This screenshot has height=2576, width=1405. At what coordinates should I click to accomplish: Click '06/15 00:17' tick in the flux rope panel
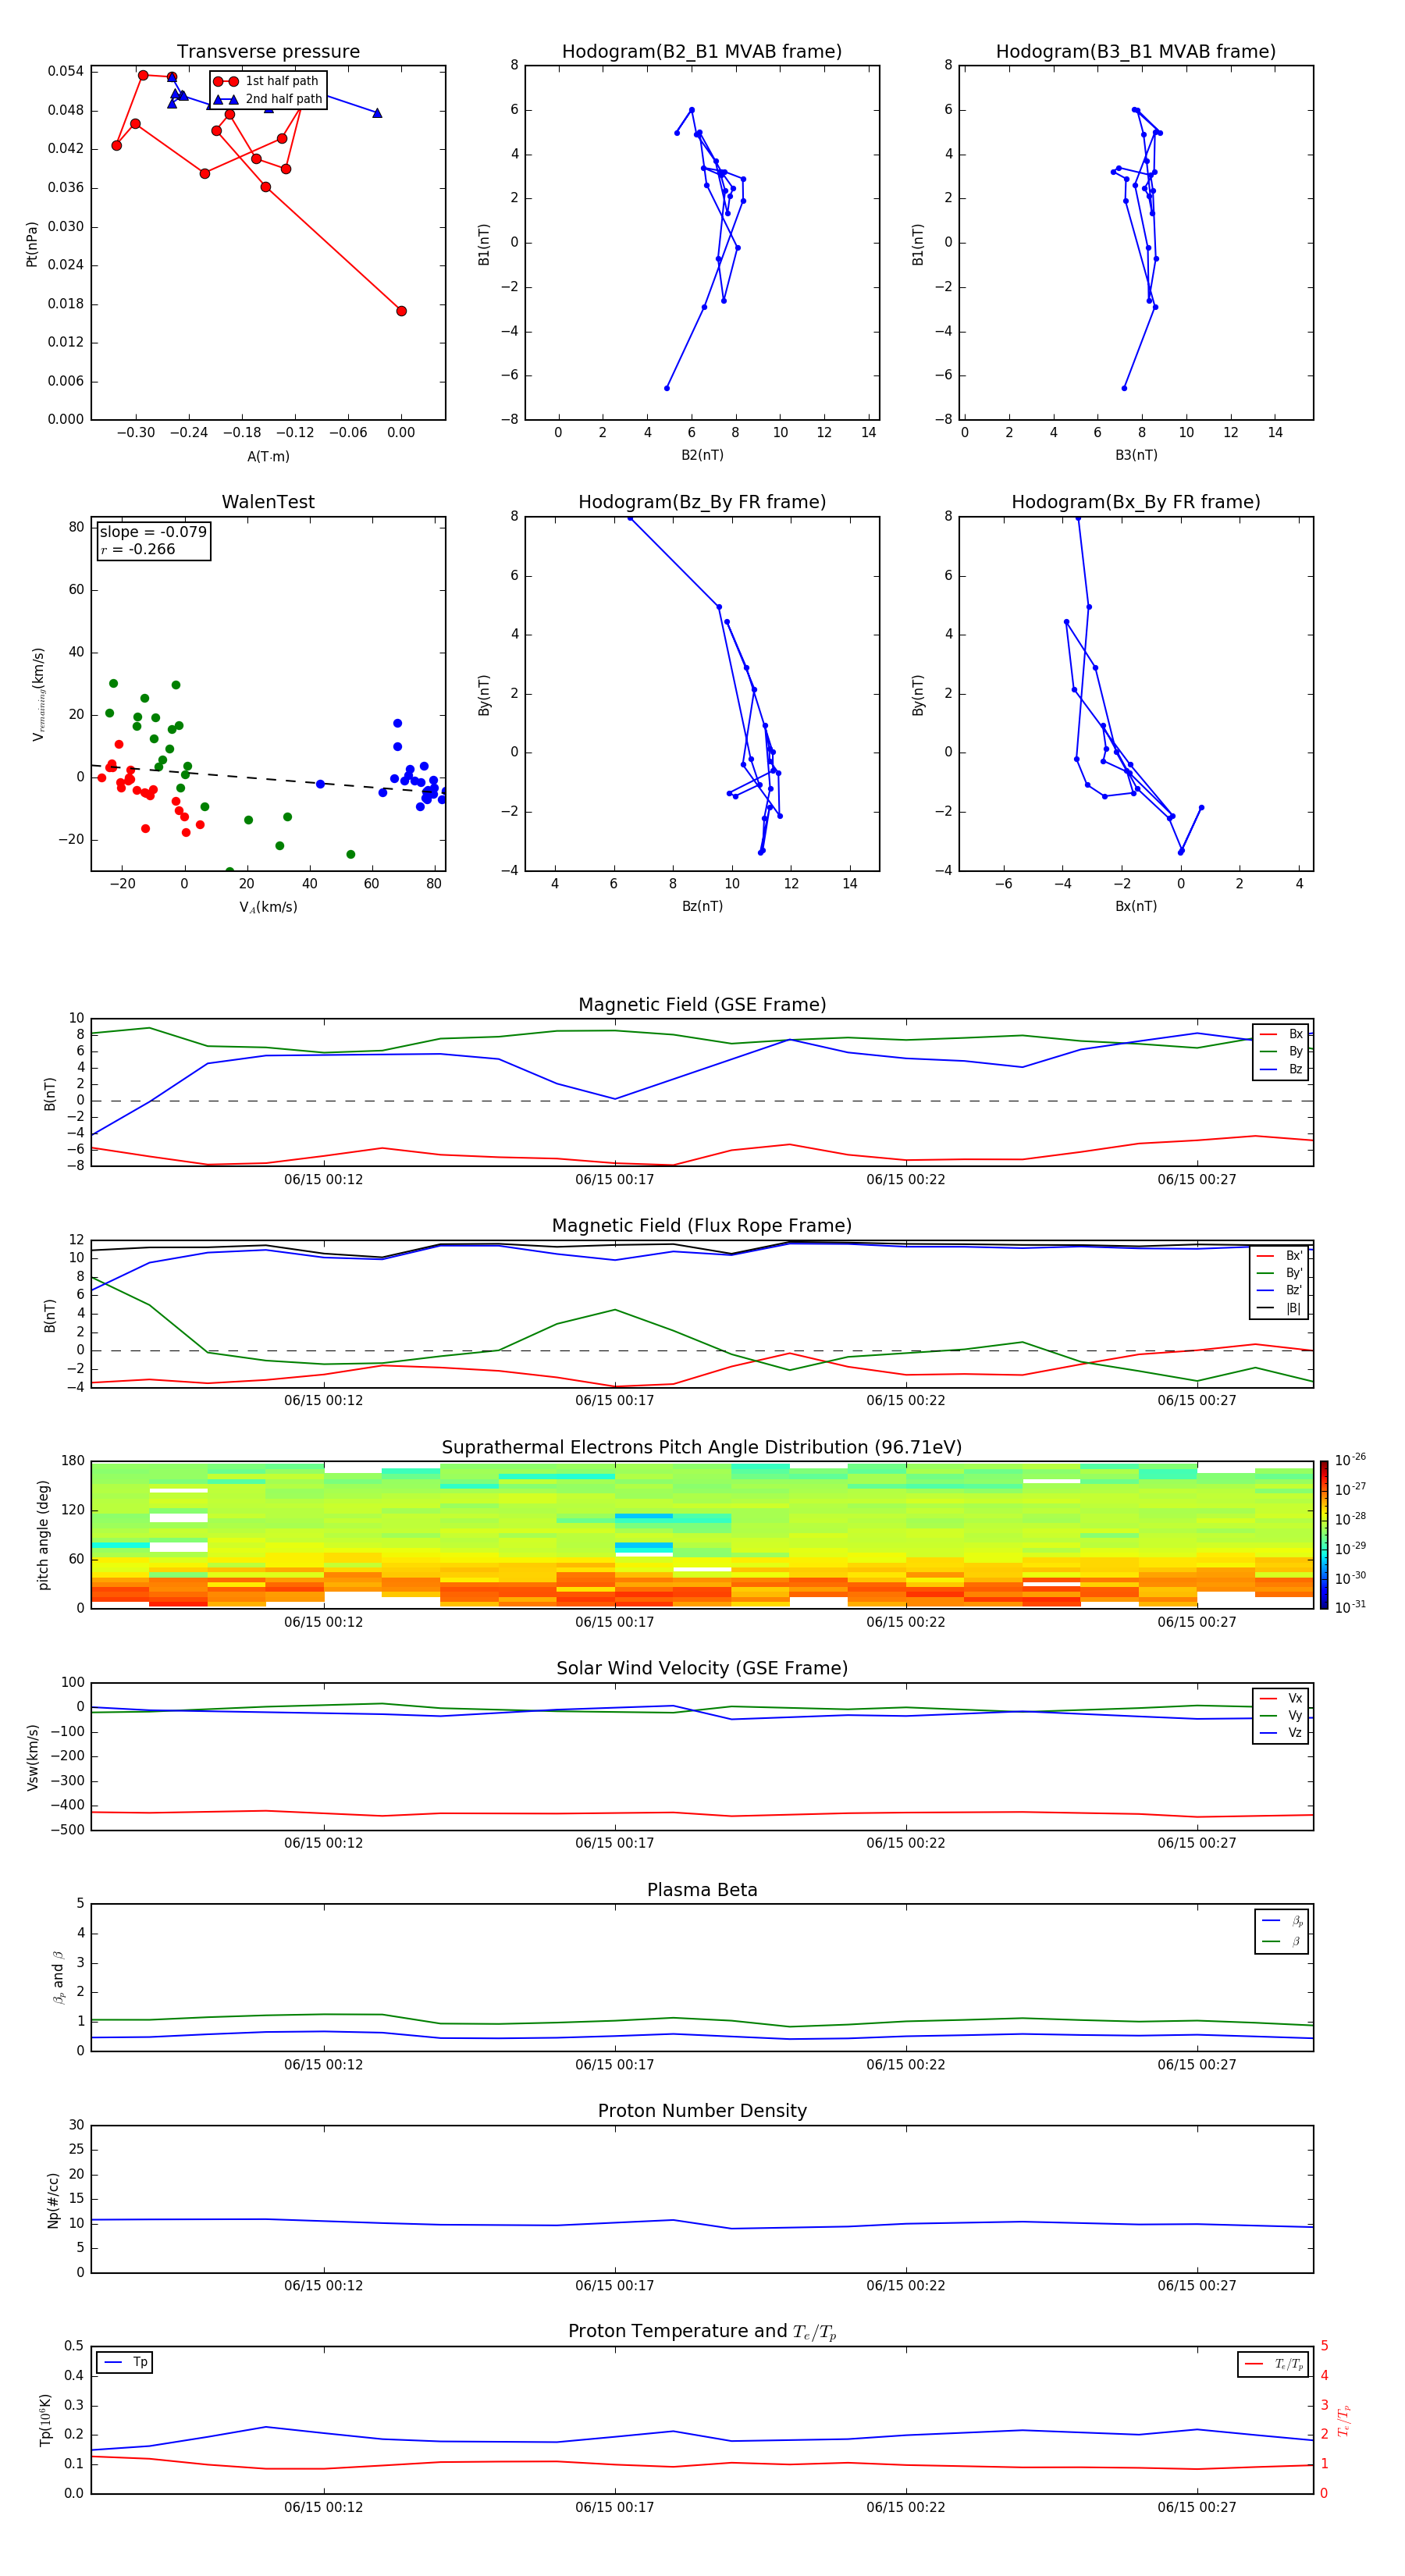[614, 1401]
